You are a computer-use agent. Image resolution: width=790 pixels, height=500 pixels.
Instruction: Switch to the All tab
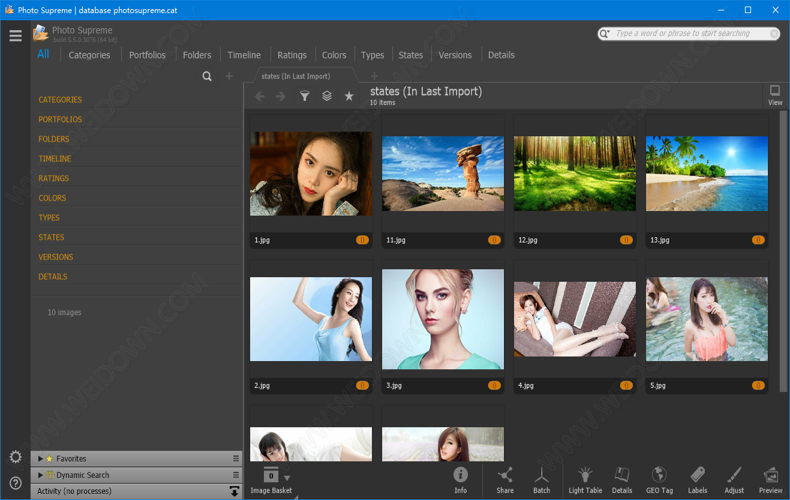point(43,54)
